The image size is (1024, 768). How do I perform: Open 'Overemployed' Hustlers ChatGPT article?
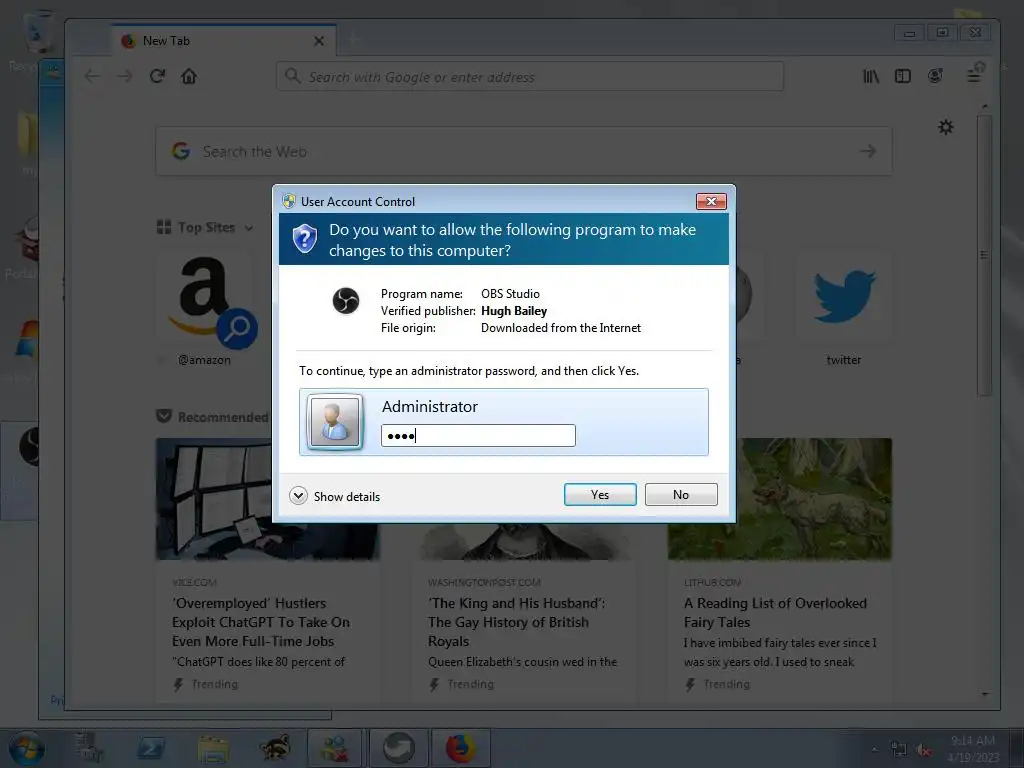261,622
